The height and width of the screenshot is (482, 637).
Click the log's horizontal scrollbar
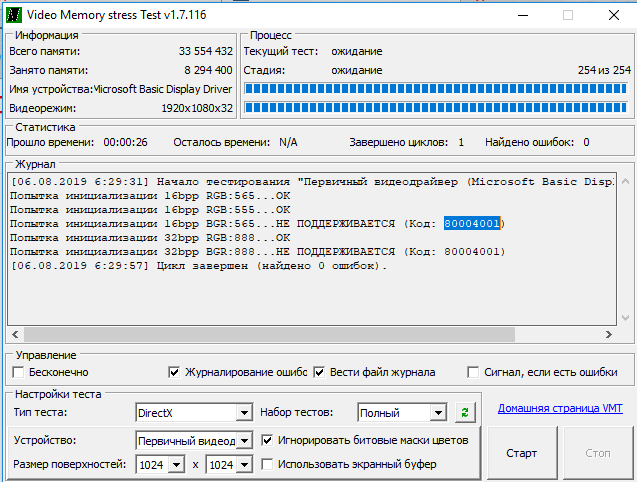pos(310,334)
